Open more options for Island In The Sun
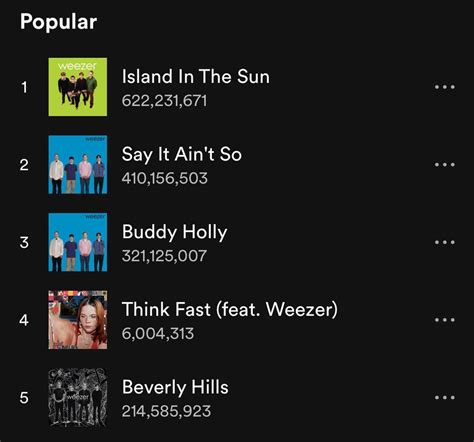474x442 pixels. point(445,87)
